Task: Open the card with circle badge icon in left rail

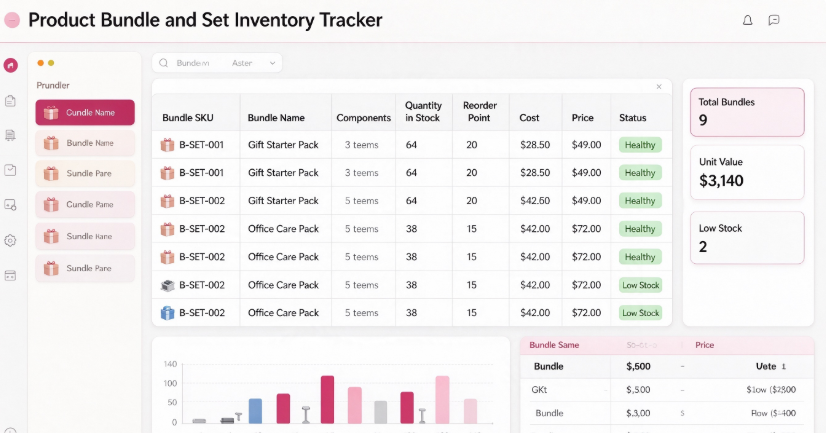Action: (11, 205)
